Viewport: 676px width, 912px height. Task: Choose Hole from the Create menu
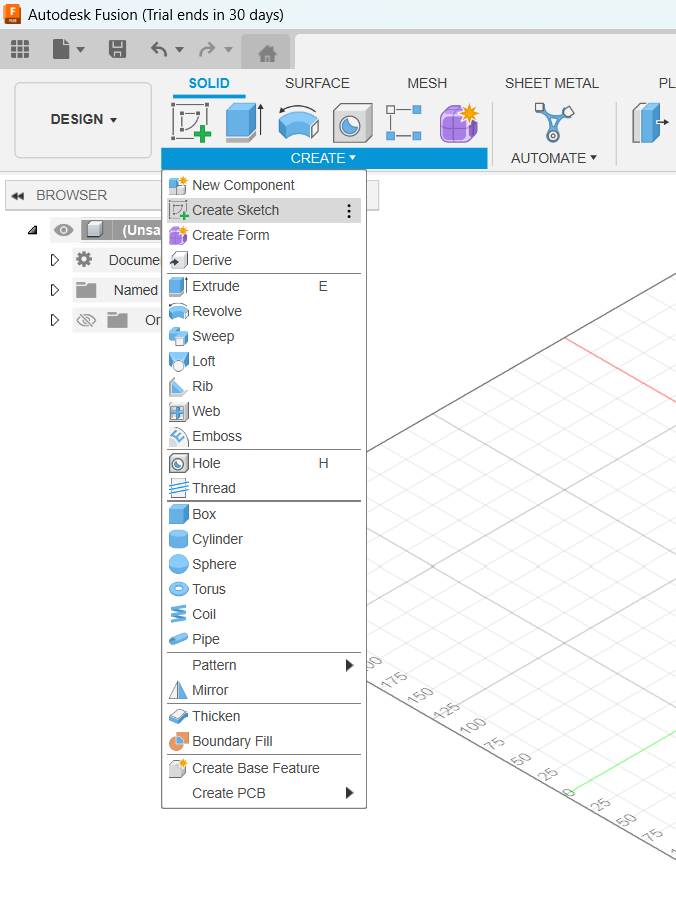click(264, 463)
